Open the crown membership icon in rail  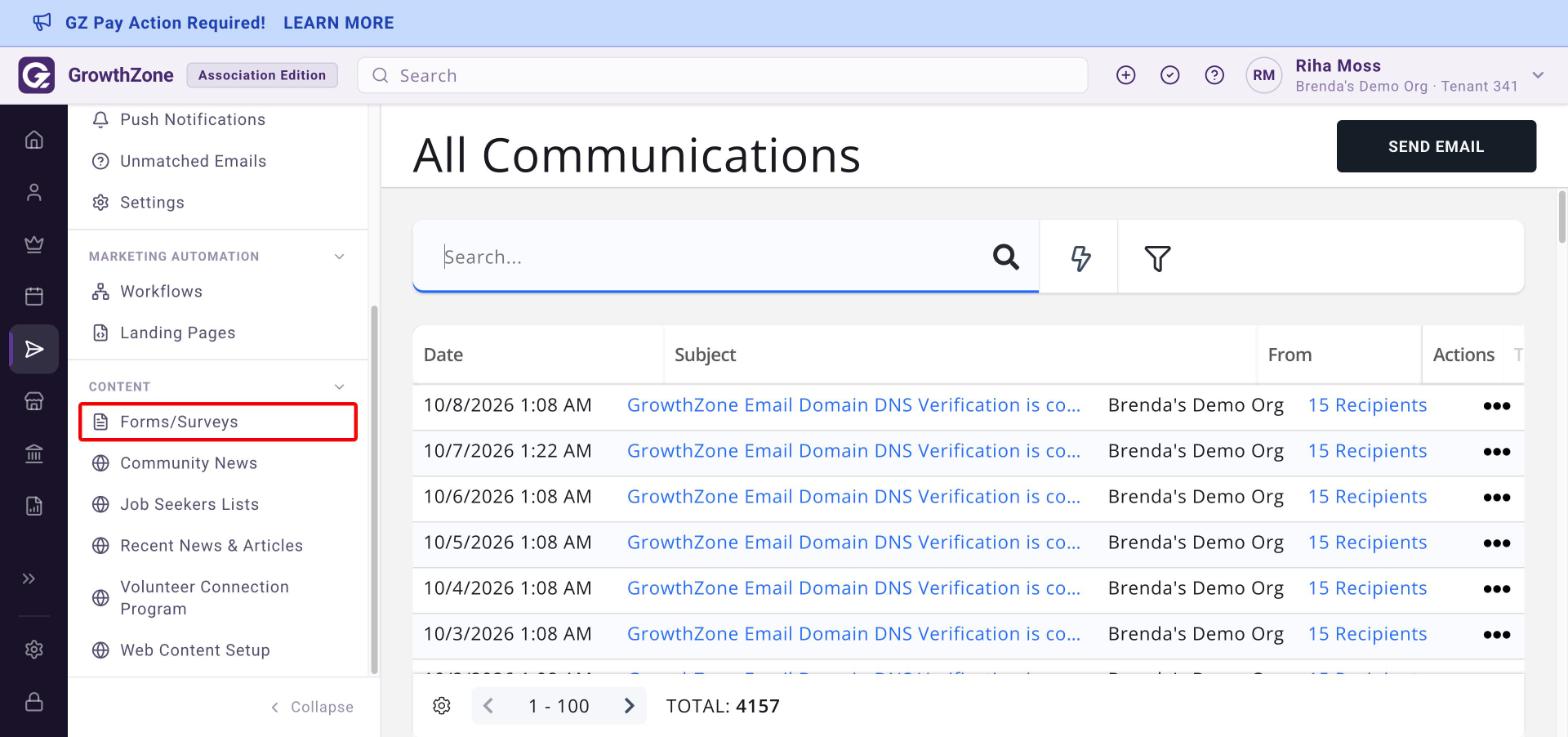point(34,244)
